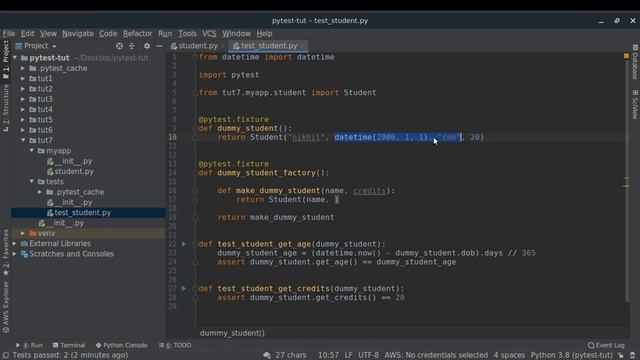This screenshot has height=360, width=640.
Task: Open the Refactor menu
Action: 138,33
